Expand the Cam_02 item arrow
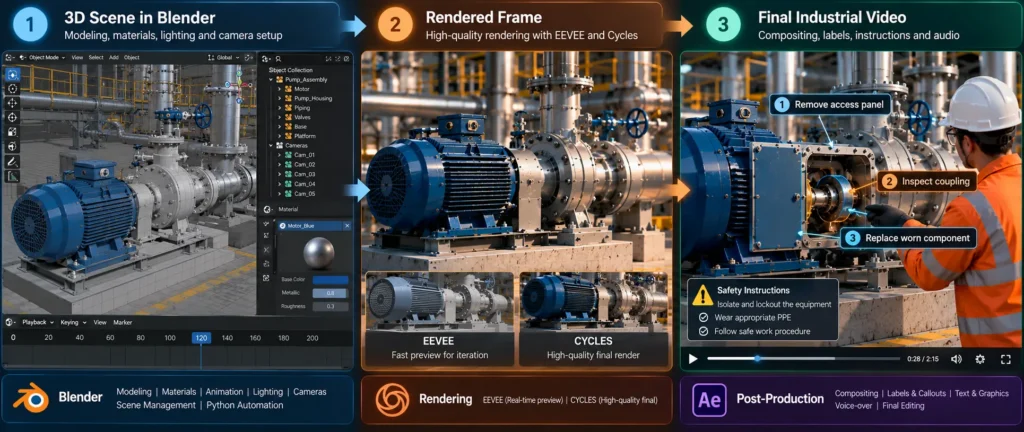1024x432 pixels. click(x=280, y=165)
